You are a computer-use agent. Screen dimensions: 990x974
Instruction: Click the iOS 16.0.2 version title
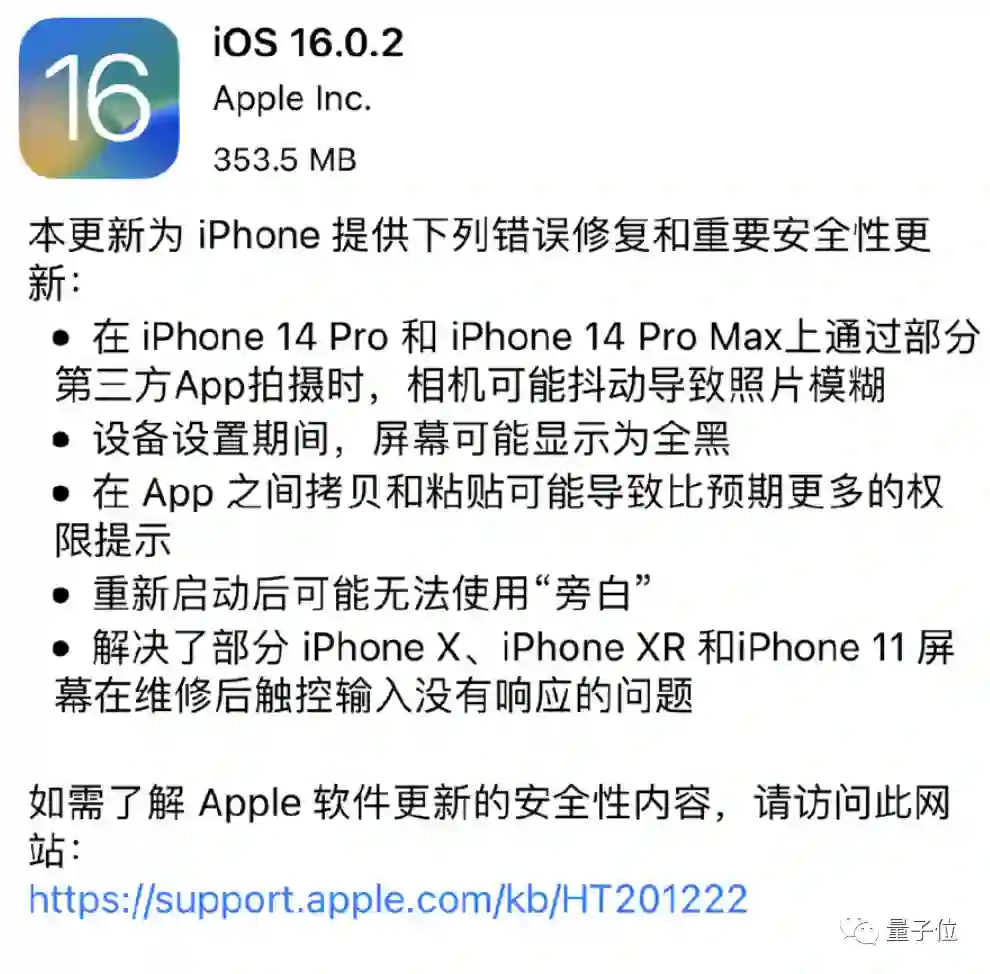point(308,42)
